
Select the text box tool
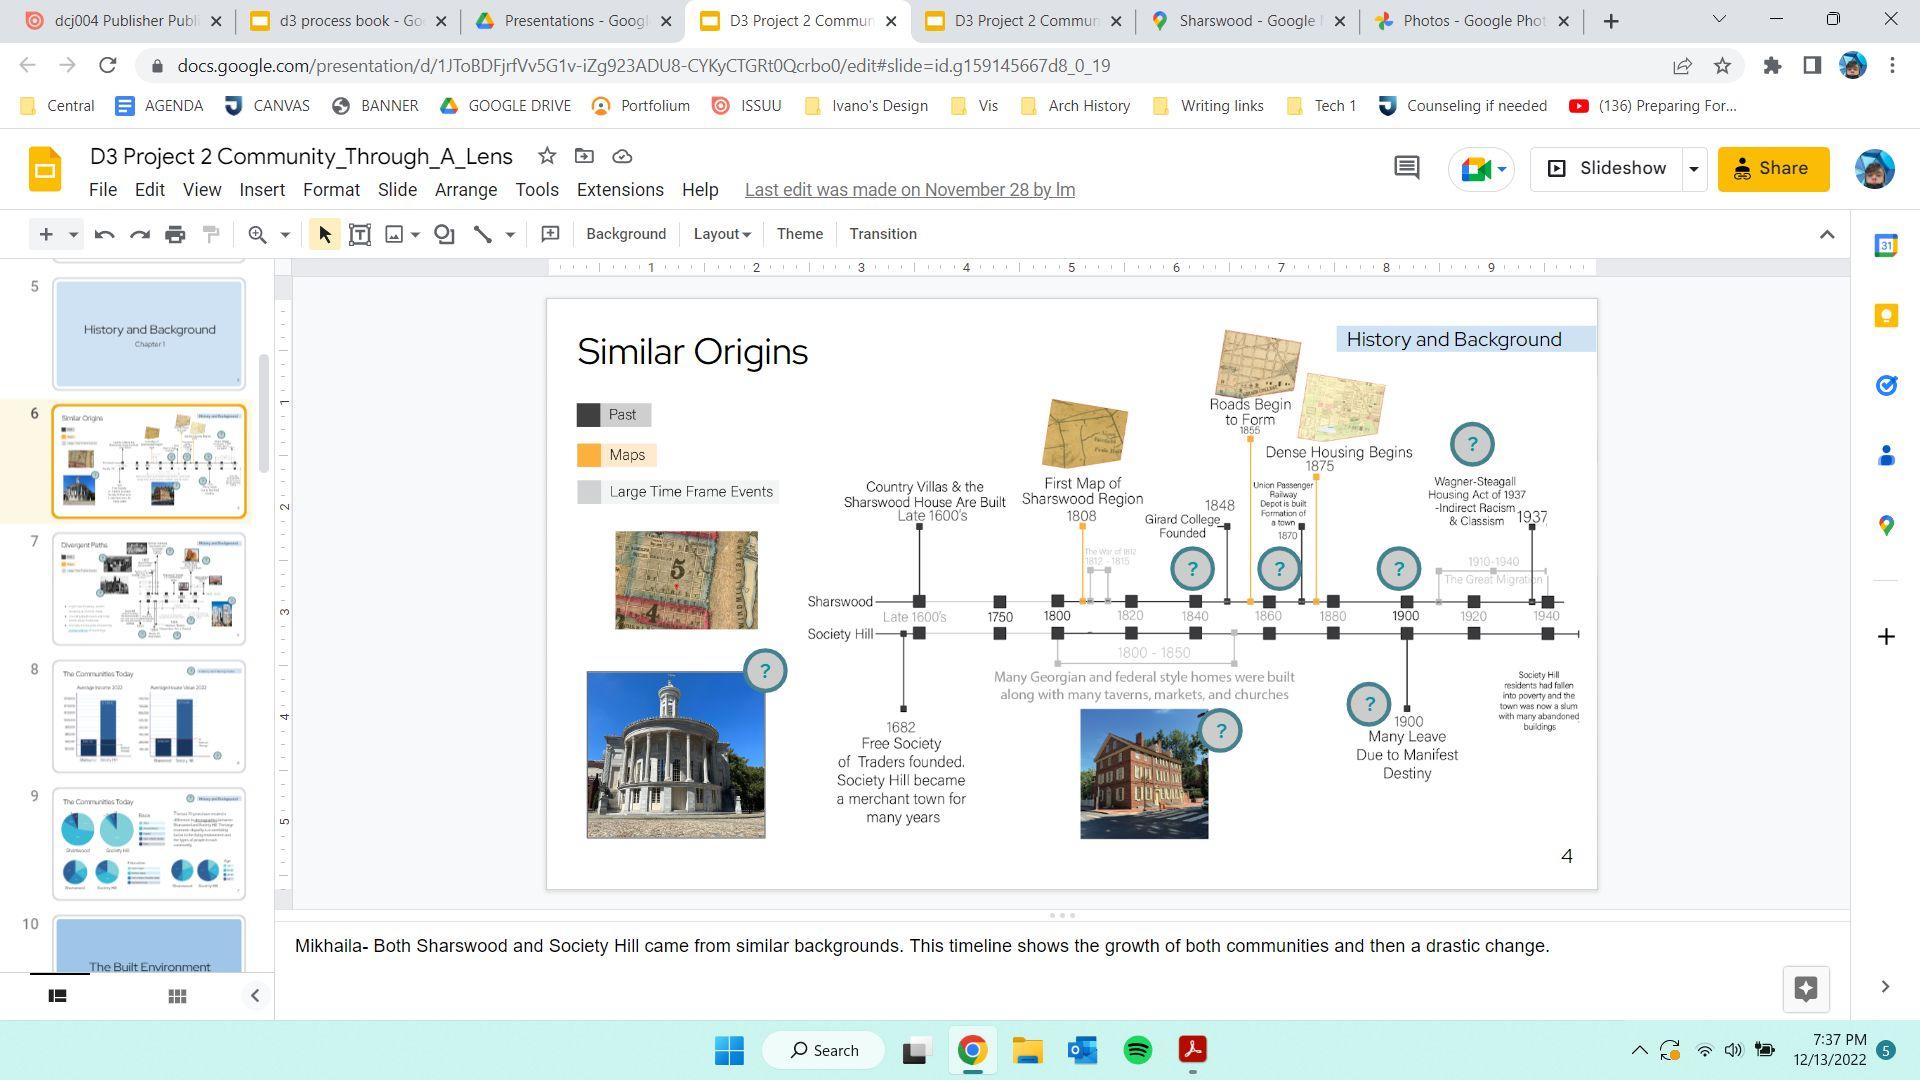coord(360,234)
